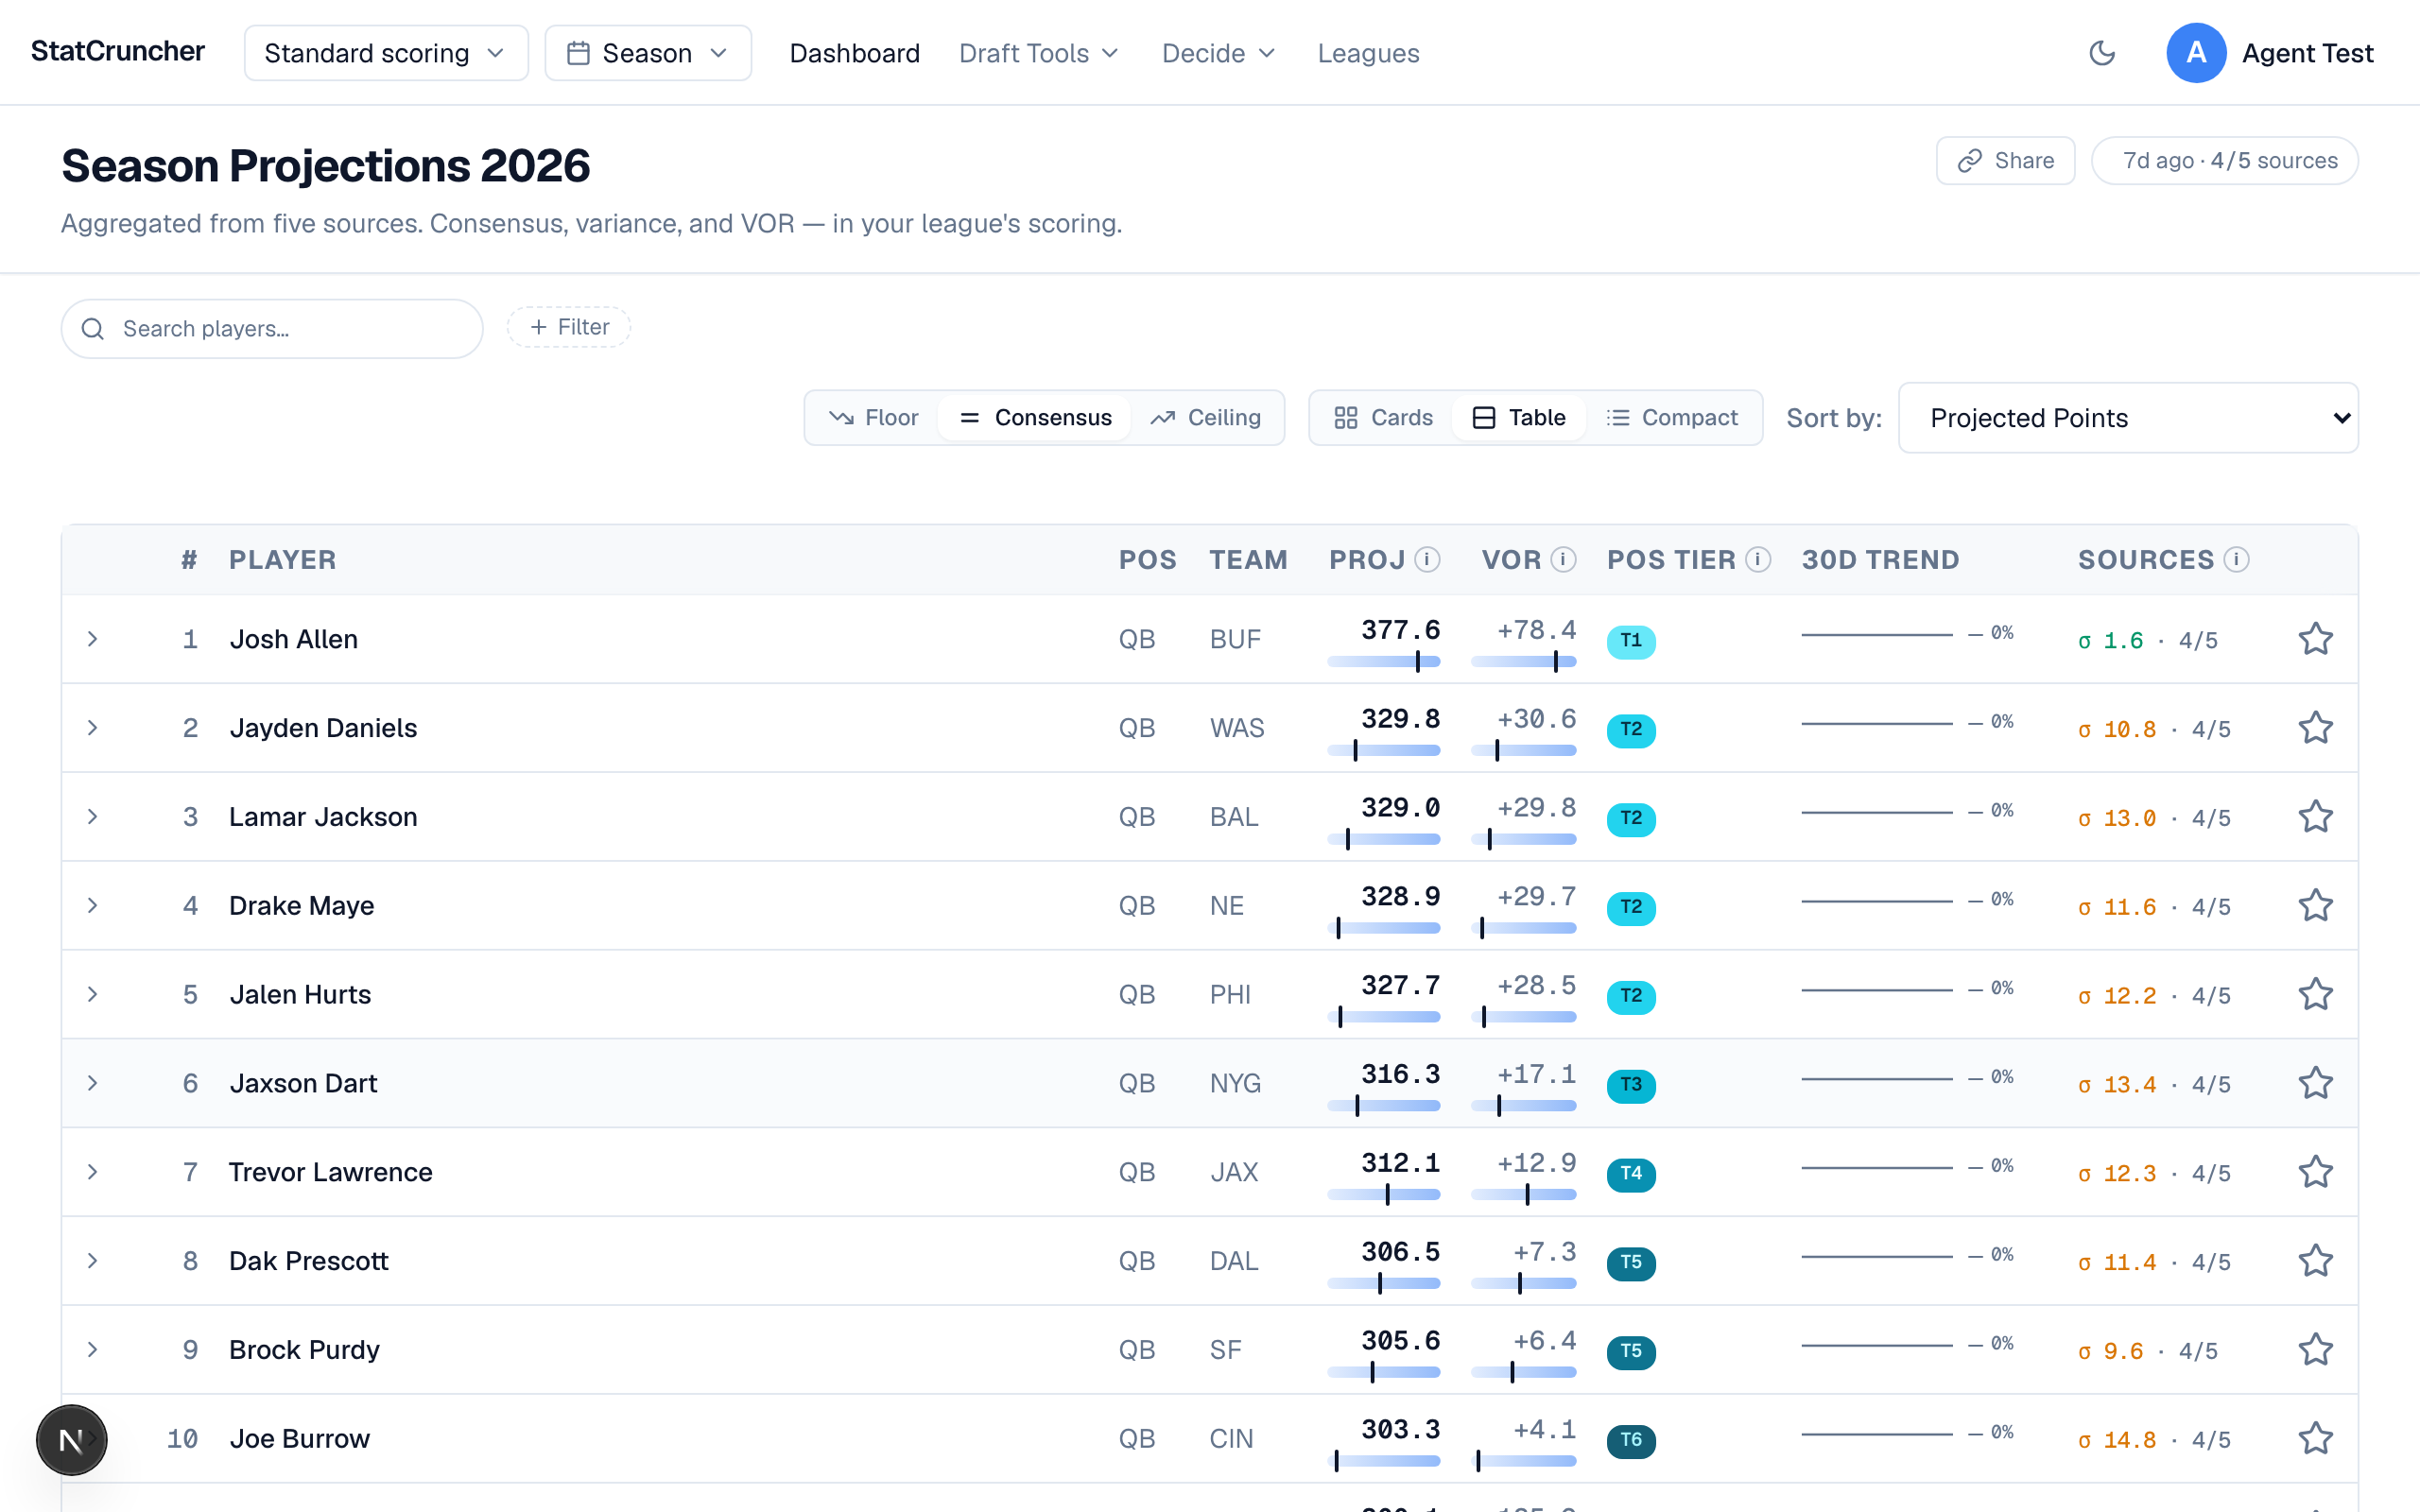Switch to Floor projections
Image resolution: width=2420 pixels, height=1512 pixels.
(873, 418)
